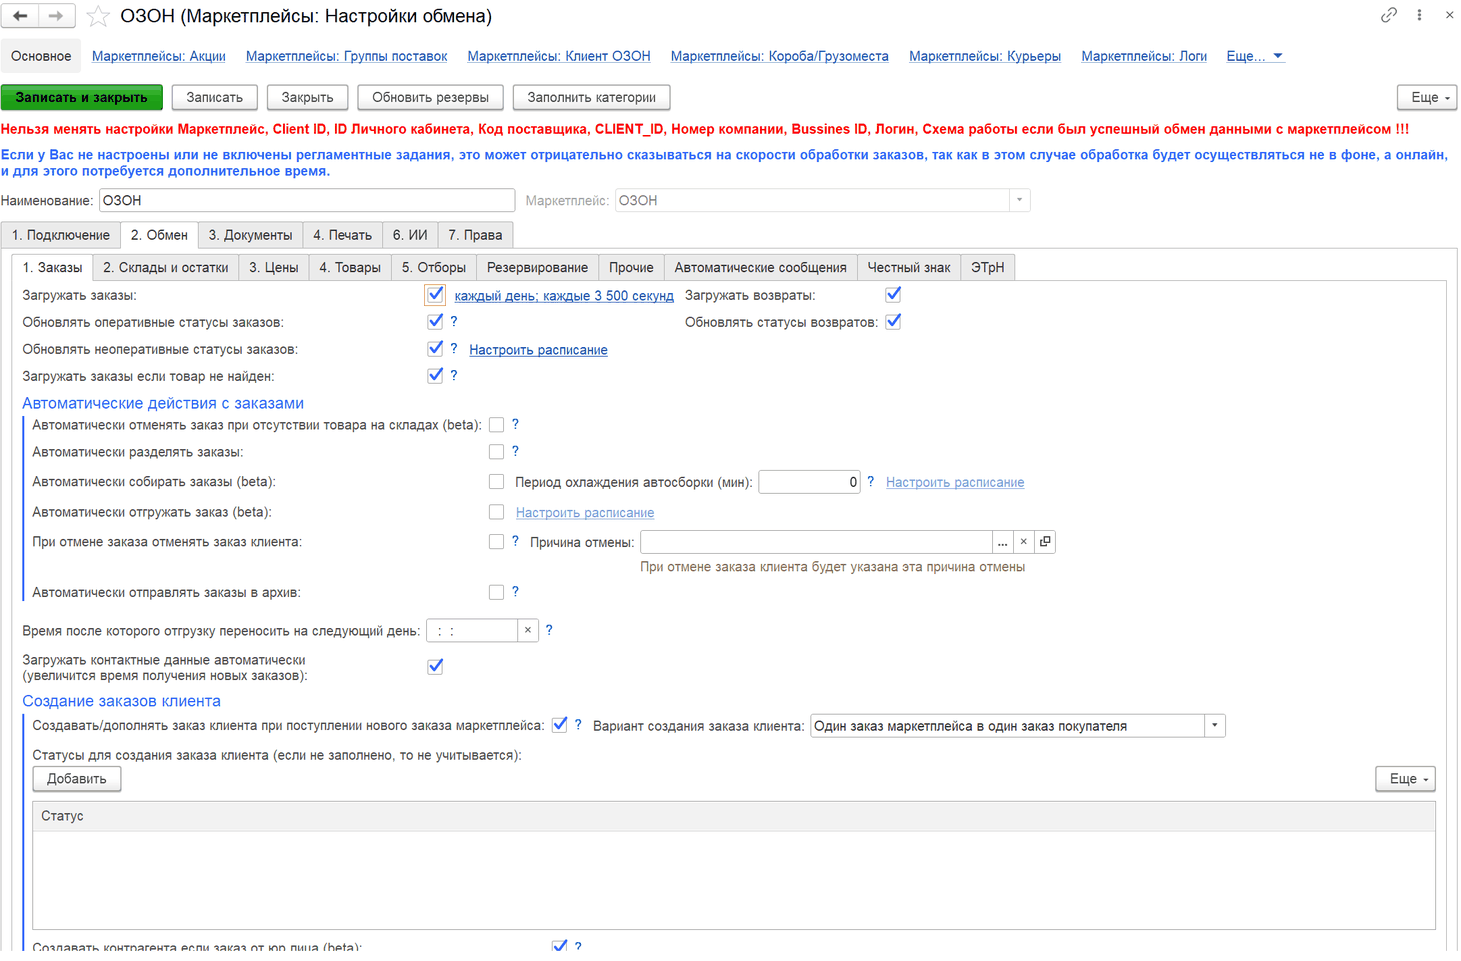
Task: Show help for shipment transfer time field
Action: [549, 631]
